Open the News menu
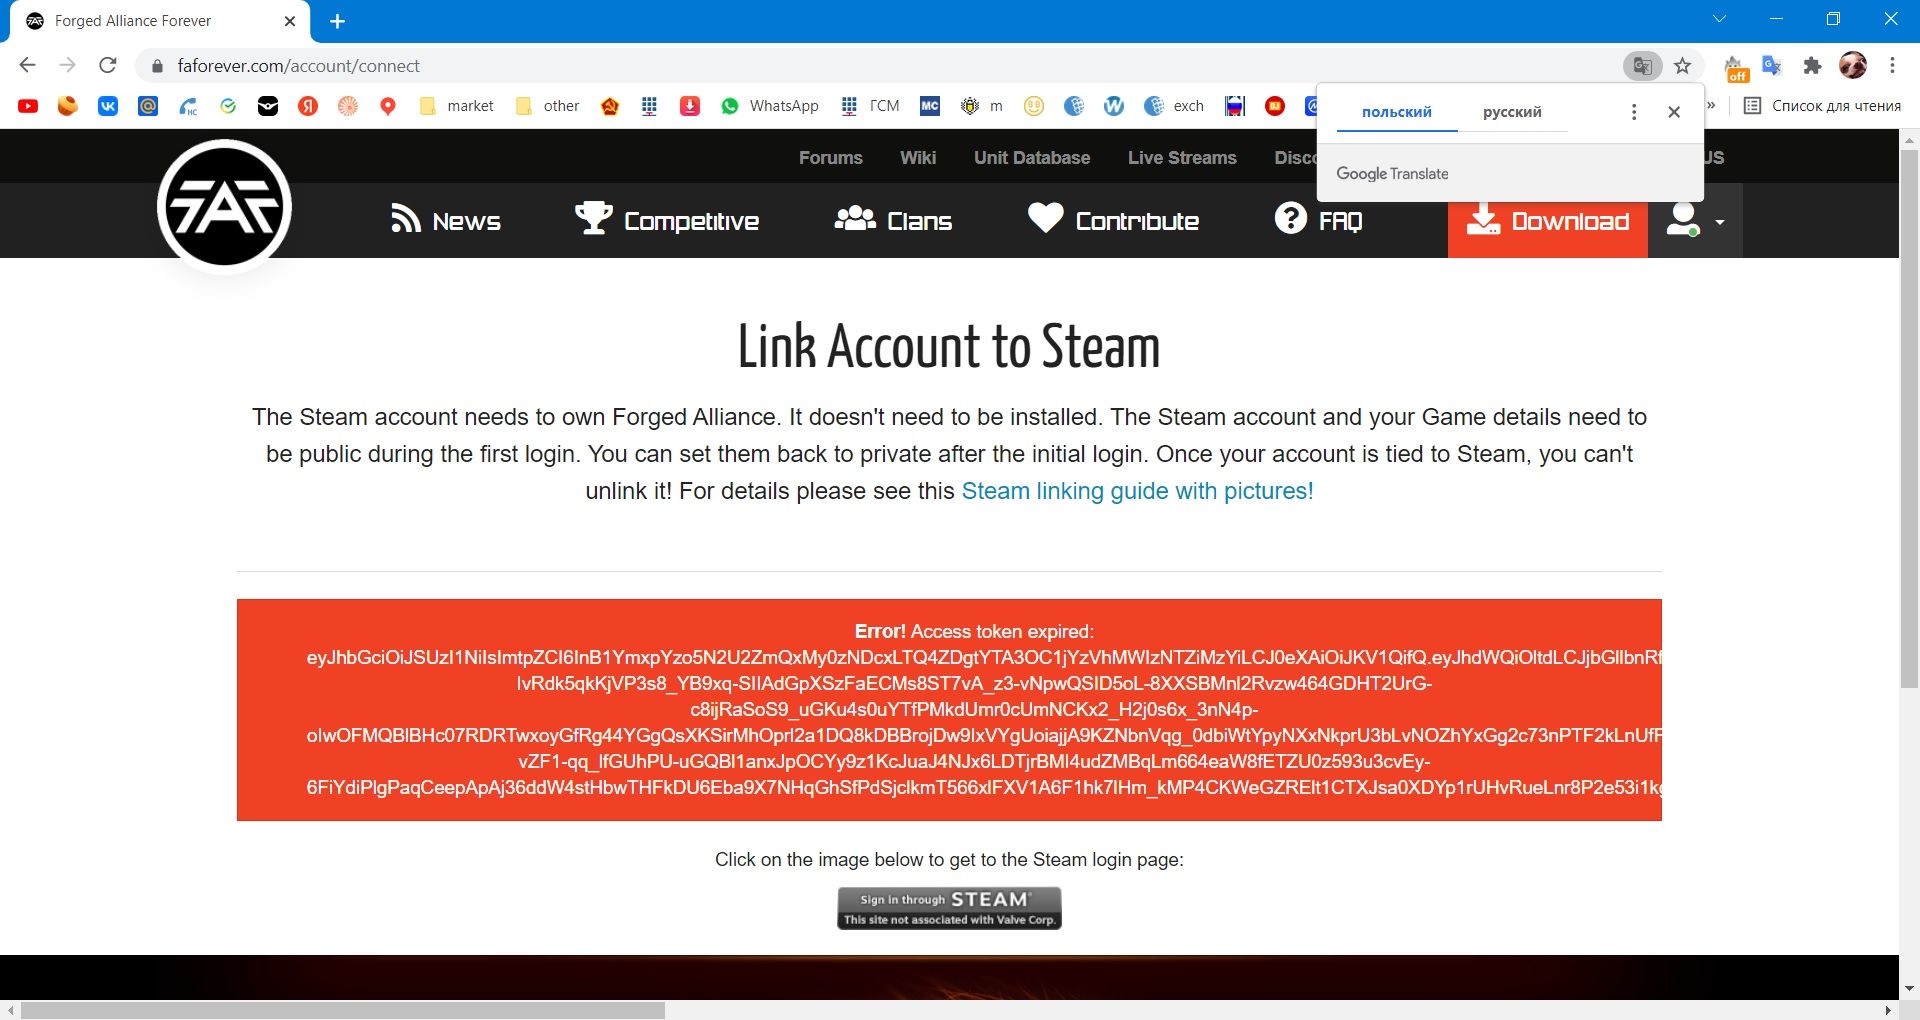Image resolution: width=1920 pixels, height=1020 pixels. [x=446, y=221]
